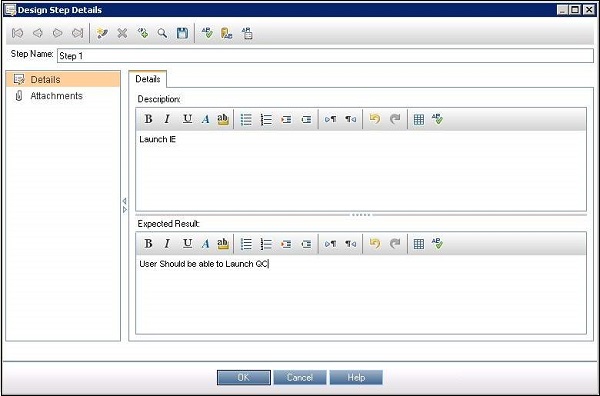Viewport: 600px width, 396px height.
Task: Undo last change in Expected Result editor
Action: point(375,244)
